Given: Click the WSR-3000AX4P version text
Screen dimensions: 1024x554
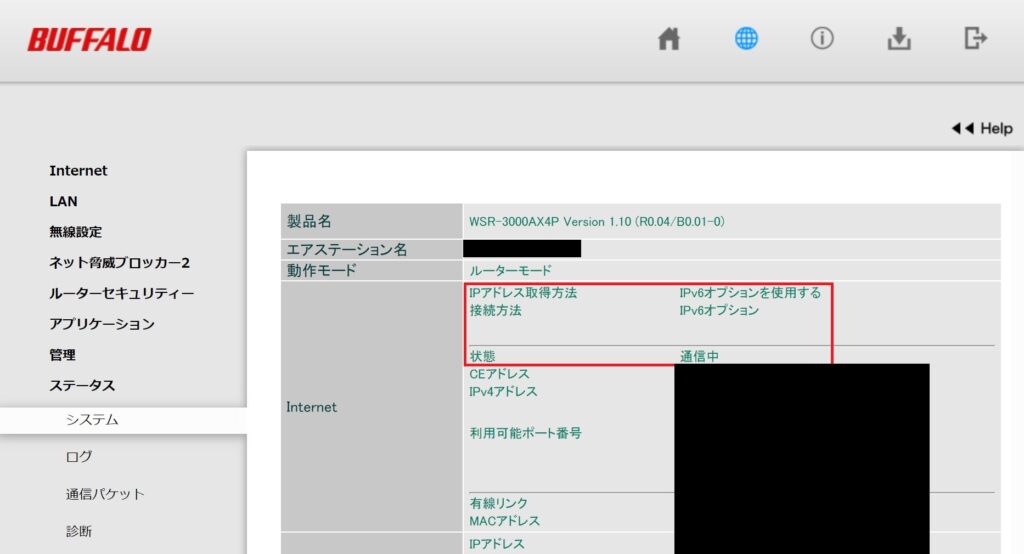Looking at the screenshot, I should 596,222.
